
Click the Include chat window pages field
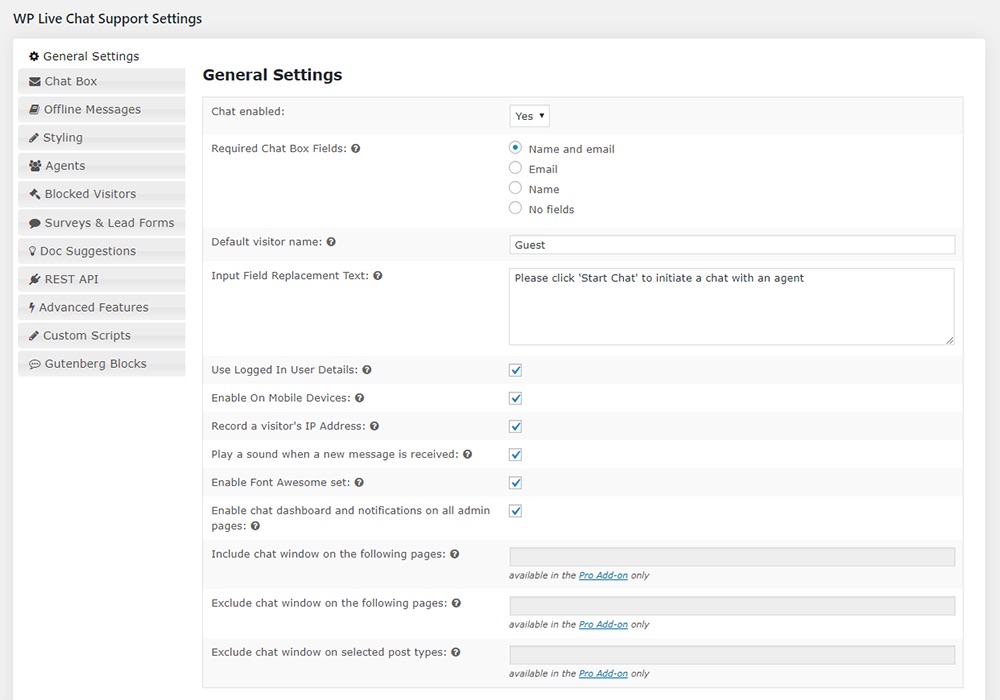click(732, 557)
